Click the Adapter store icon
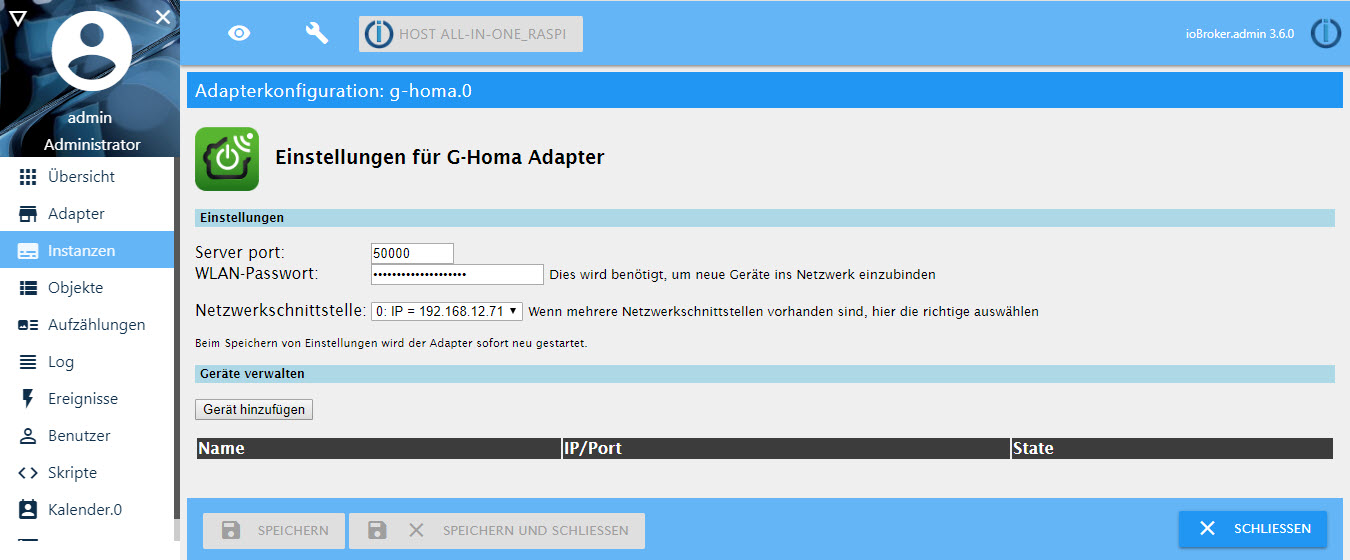Image resolution: width=1350 pixels, height=560 pixels. 28,214
